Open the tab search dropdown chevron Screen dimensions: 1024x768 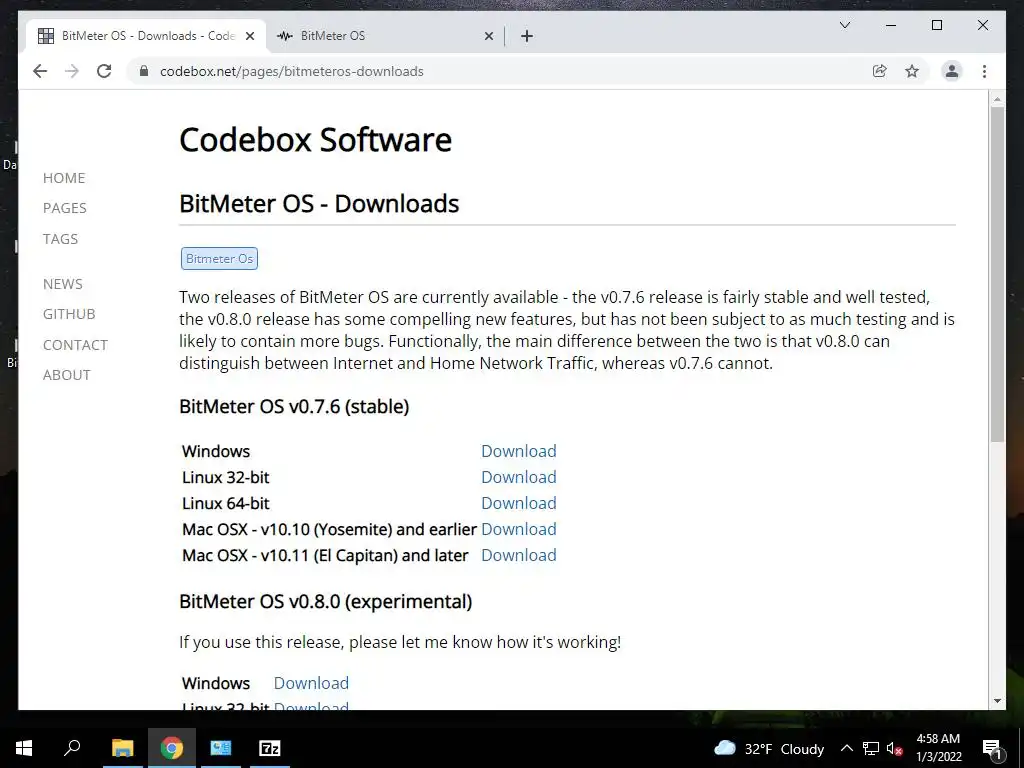coord(844,25)
